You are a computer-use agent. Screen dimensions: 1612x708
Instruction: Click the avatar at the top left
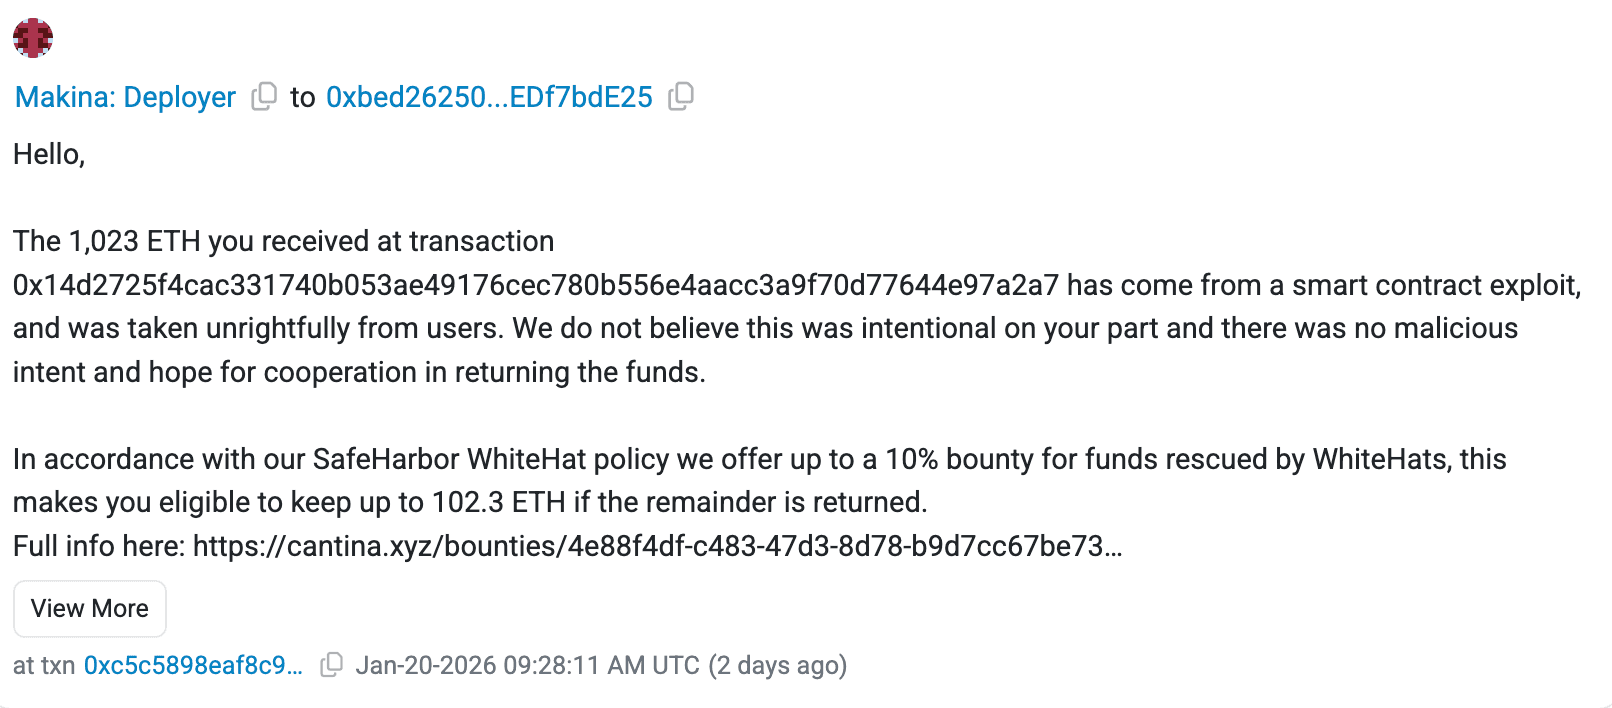coord(33,38)
